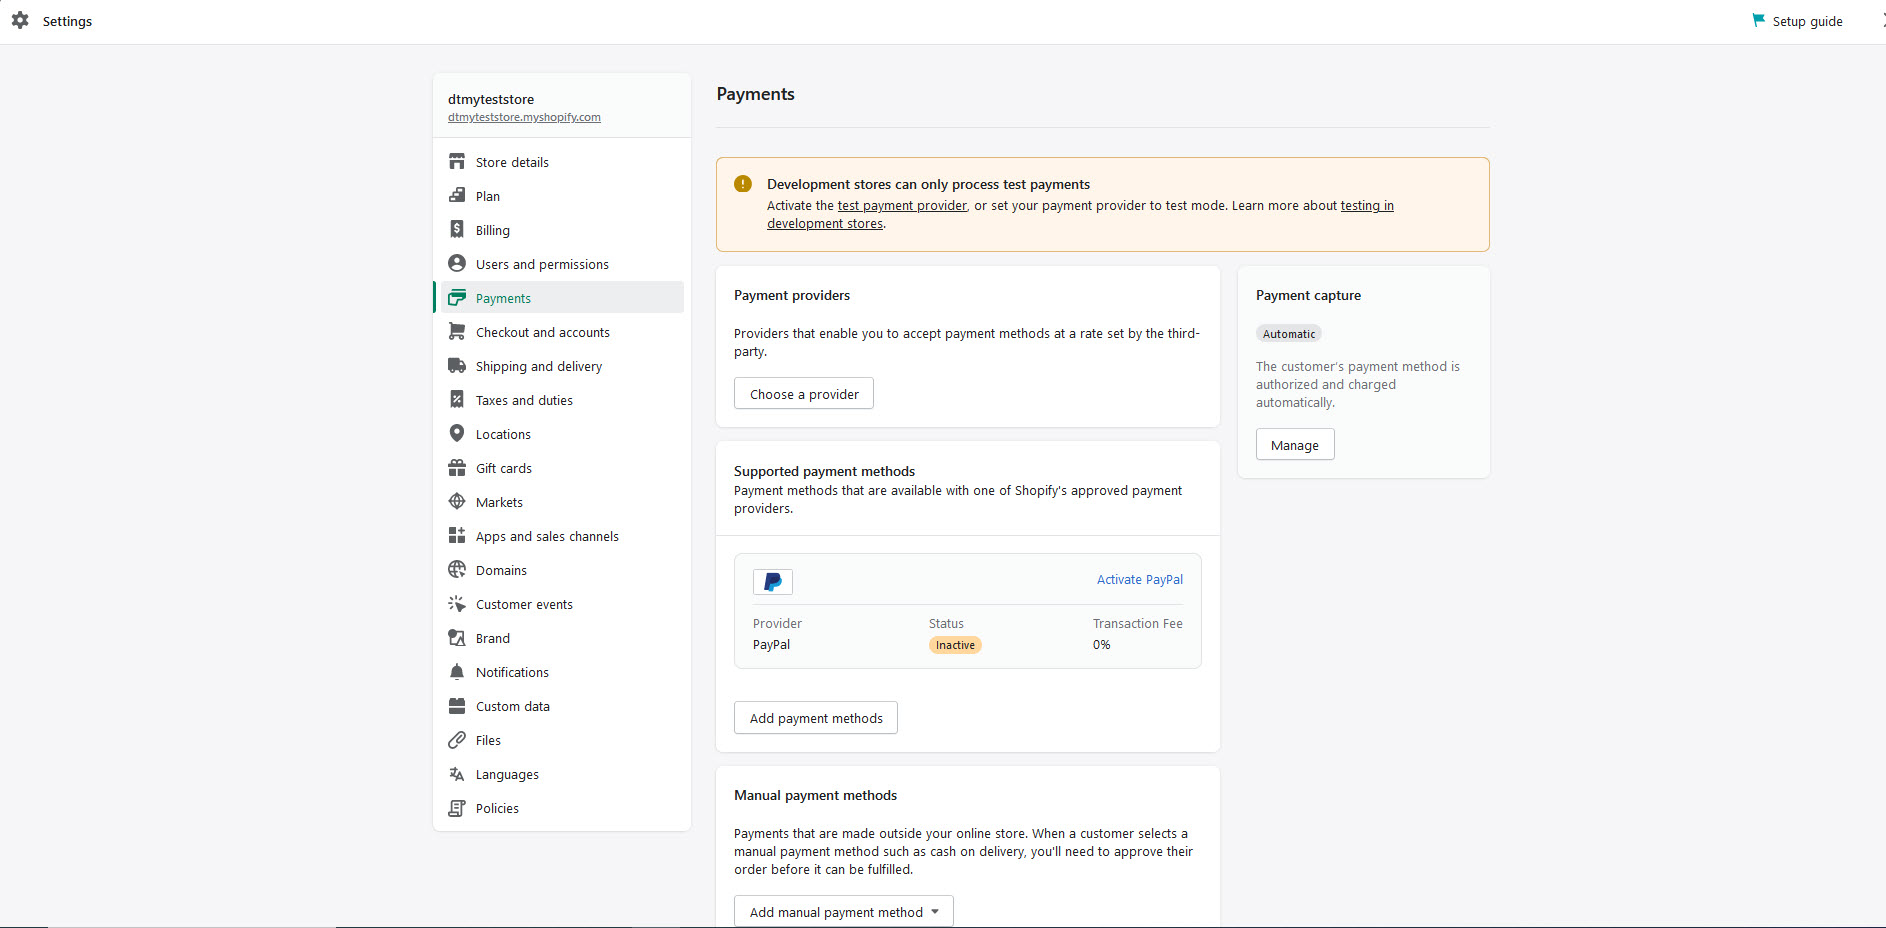This screenshot has height=928, width=1886.
Task: Click the Activate PayPal link
Action: click(1139, 580)
